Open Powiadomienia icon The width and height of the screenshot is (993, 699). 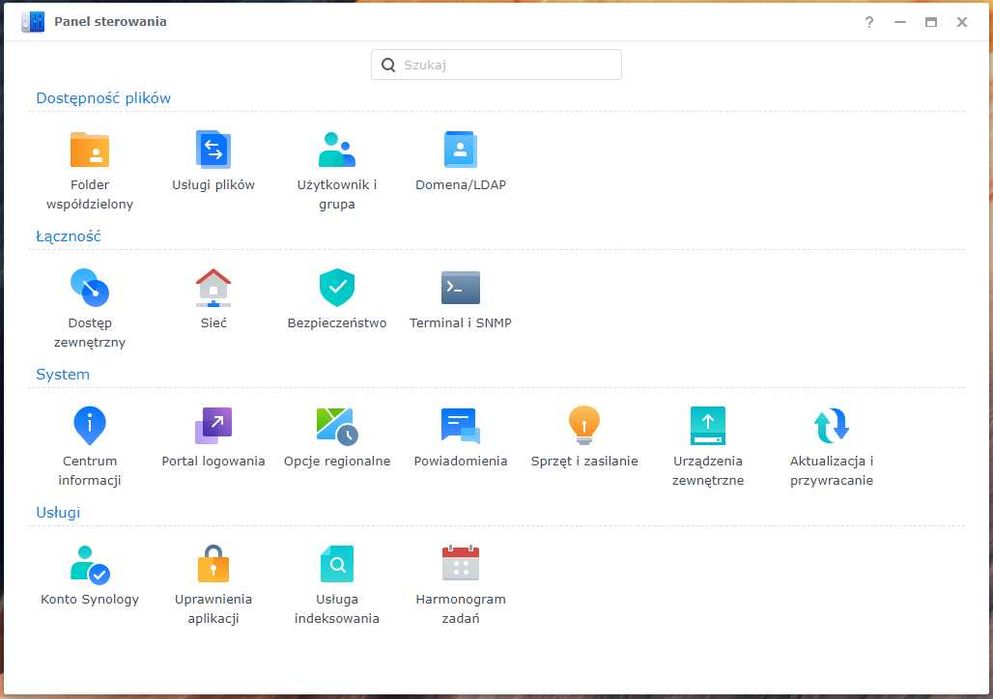[460, 426]
